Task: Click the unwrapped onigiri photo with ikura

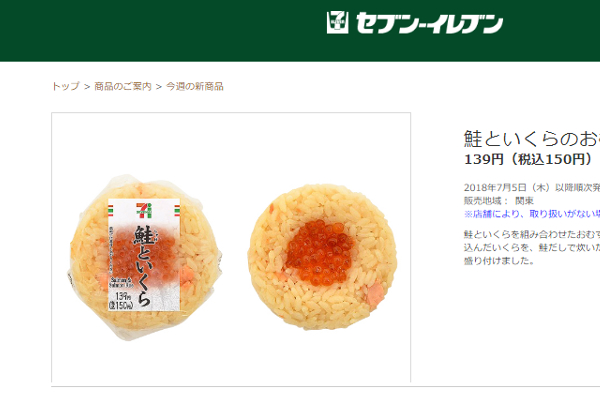Action: coord(322,257)
